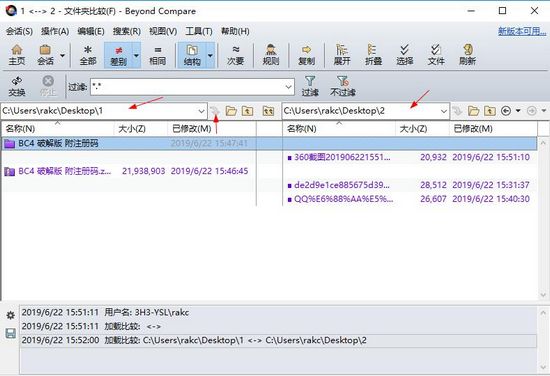Show all files with 全部 button
550x376 pixels.
coord(88,55)
